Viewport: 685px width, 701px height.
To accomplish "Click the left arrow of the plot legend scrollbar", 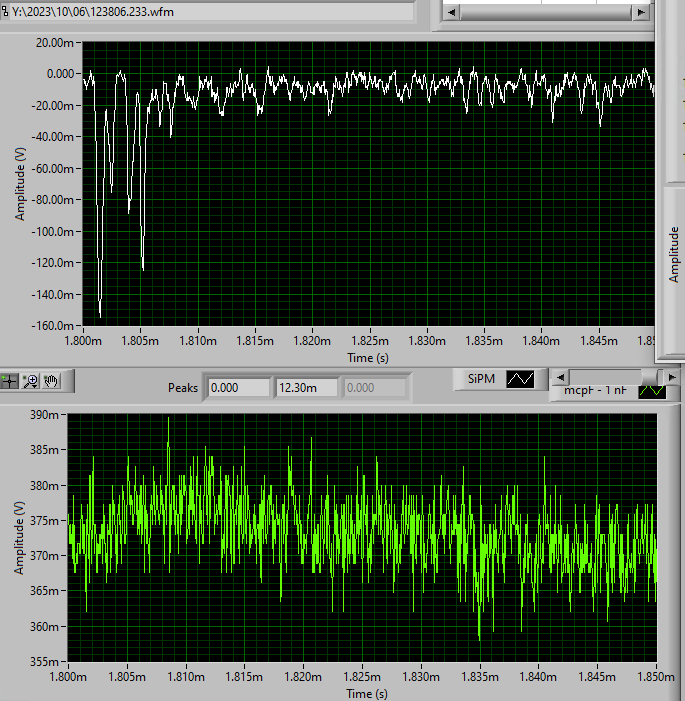I will tap(561, 377).
